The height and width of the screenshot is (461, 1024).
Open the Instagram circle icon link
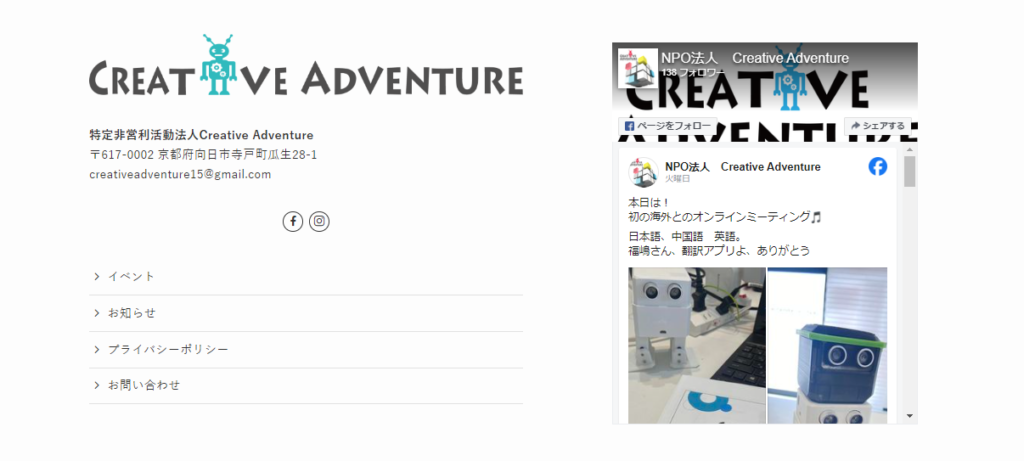click(319, 221)
